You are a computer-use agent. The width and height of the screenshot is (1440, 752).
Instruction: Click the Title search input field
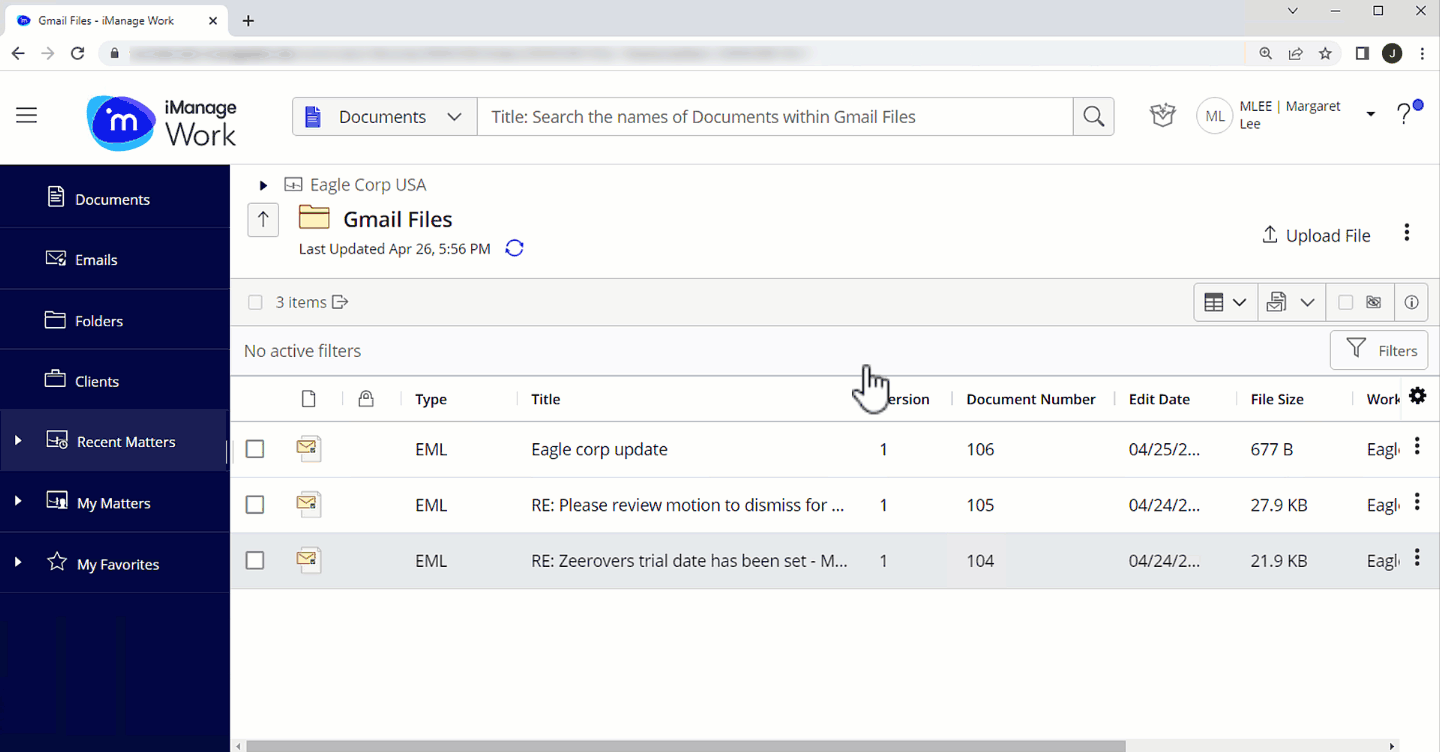(x=775, y=117)
